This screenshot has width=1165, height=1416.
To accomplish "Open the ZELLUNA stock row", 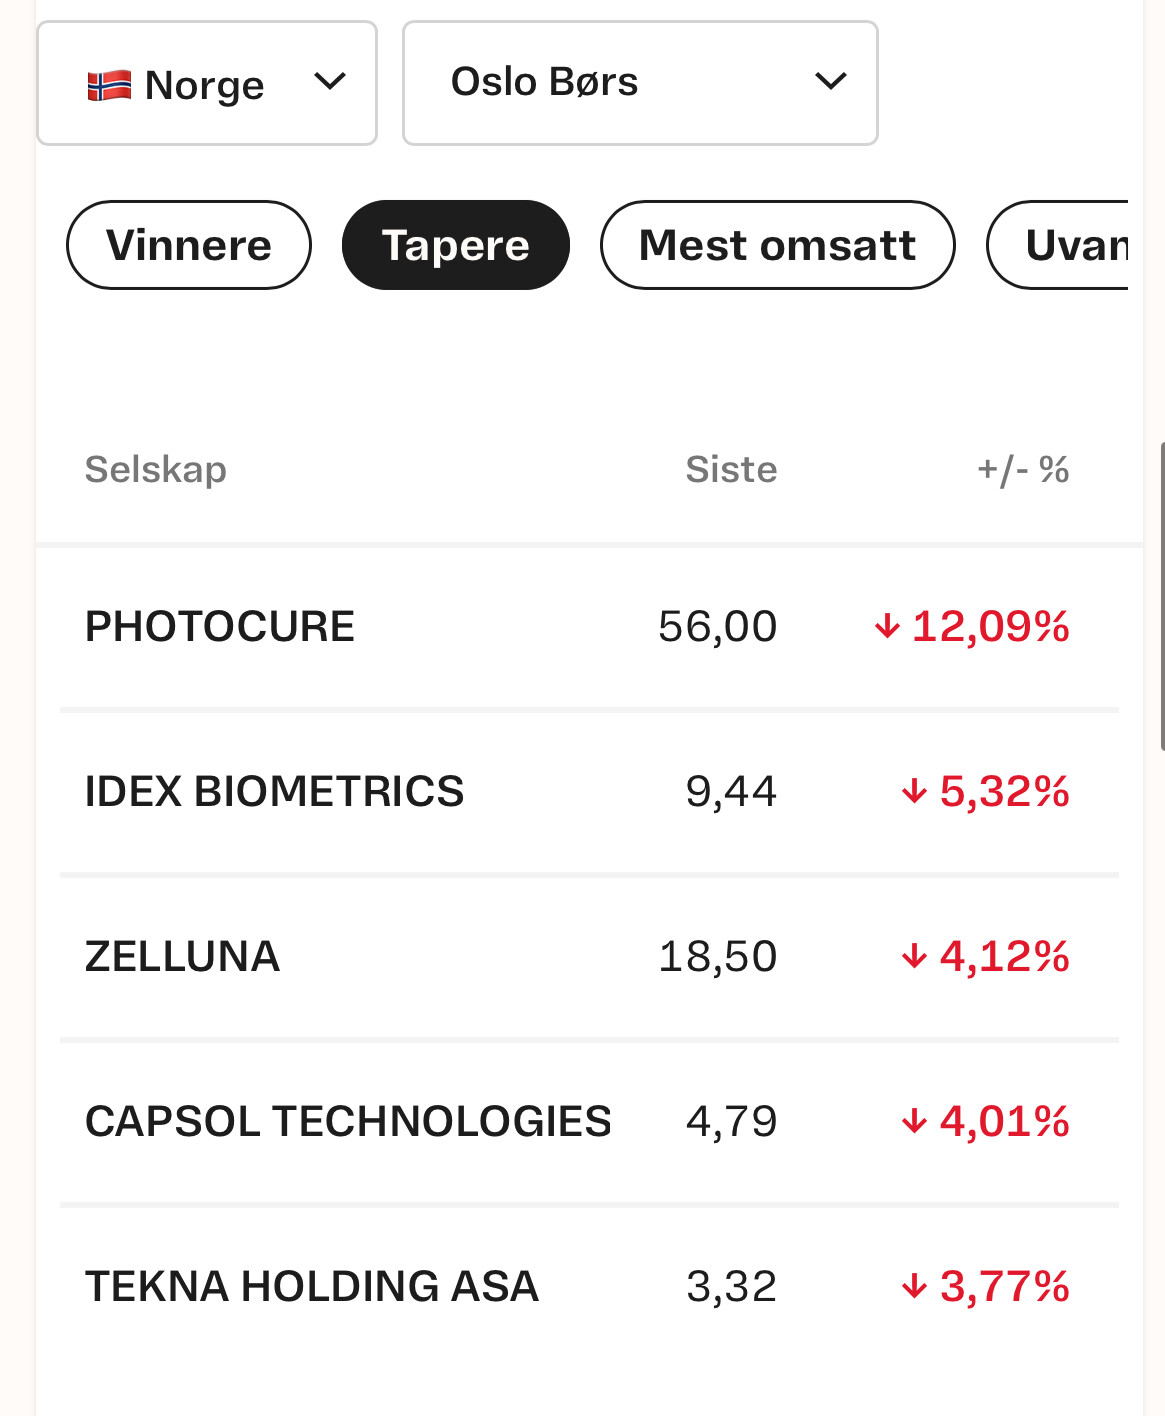I will pyautogui.click(x=182, y=956).
